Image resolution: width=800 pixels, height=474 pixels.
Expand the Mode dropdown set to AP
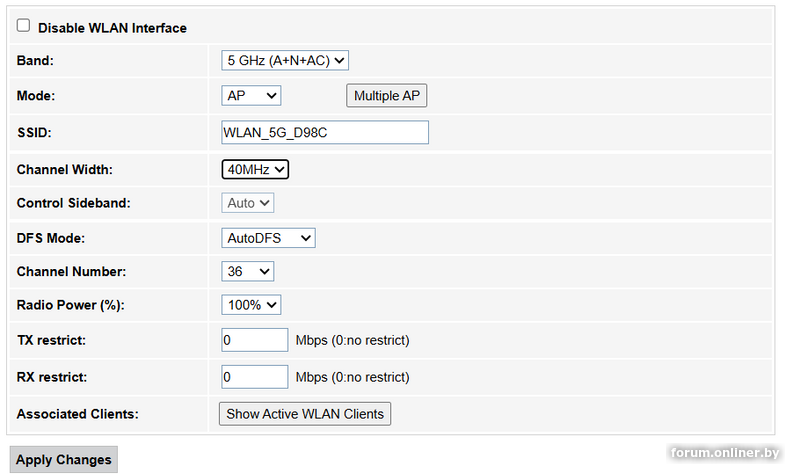[251, 95]
